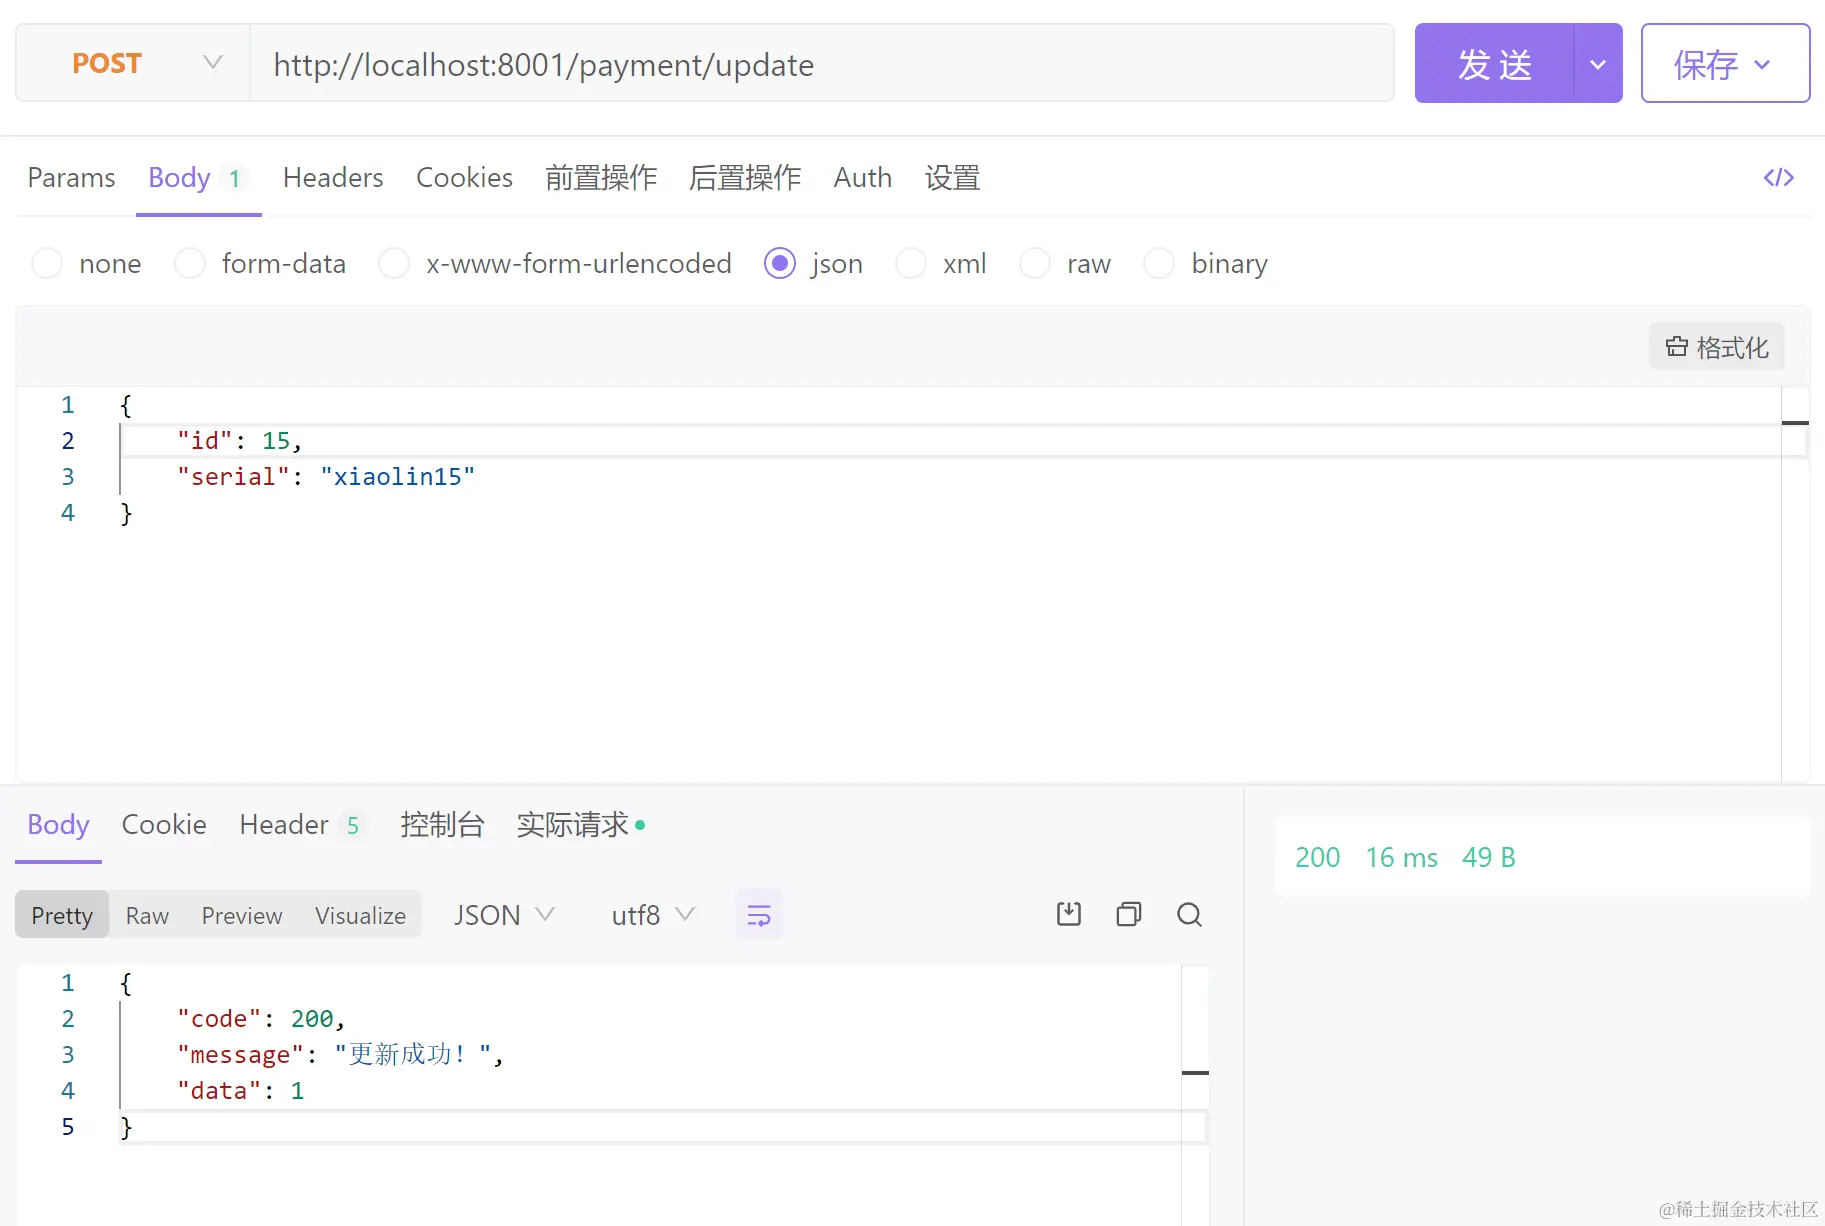Download the response body

[1068, 914]
